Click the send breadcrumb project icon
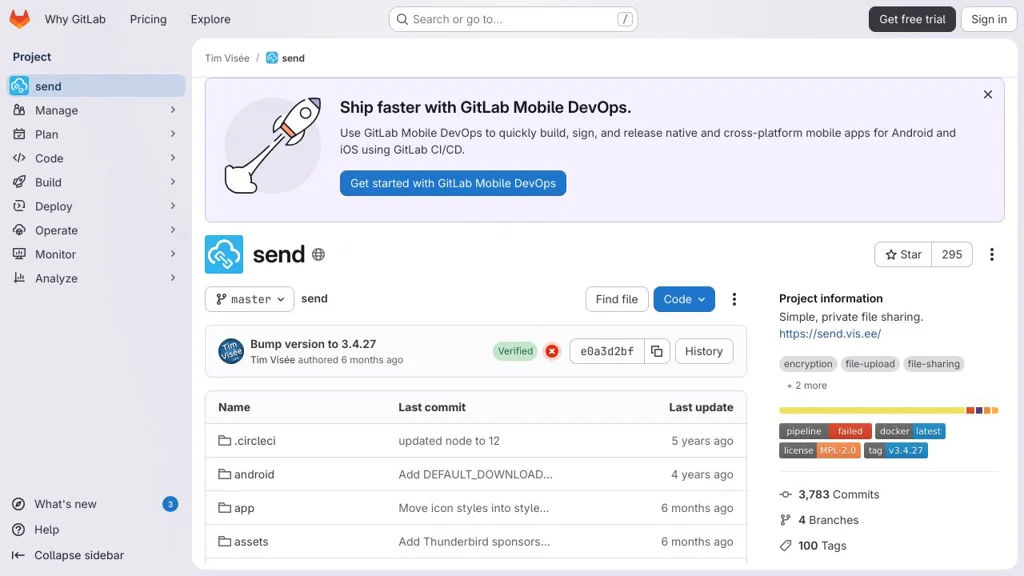This screenshot has width=1024, height=576. (x=272, y=57)
